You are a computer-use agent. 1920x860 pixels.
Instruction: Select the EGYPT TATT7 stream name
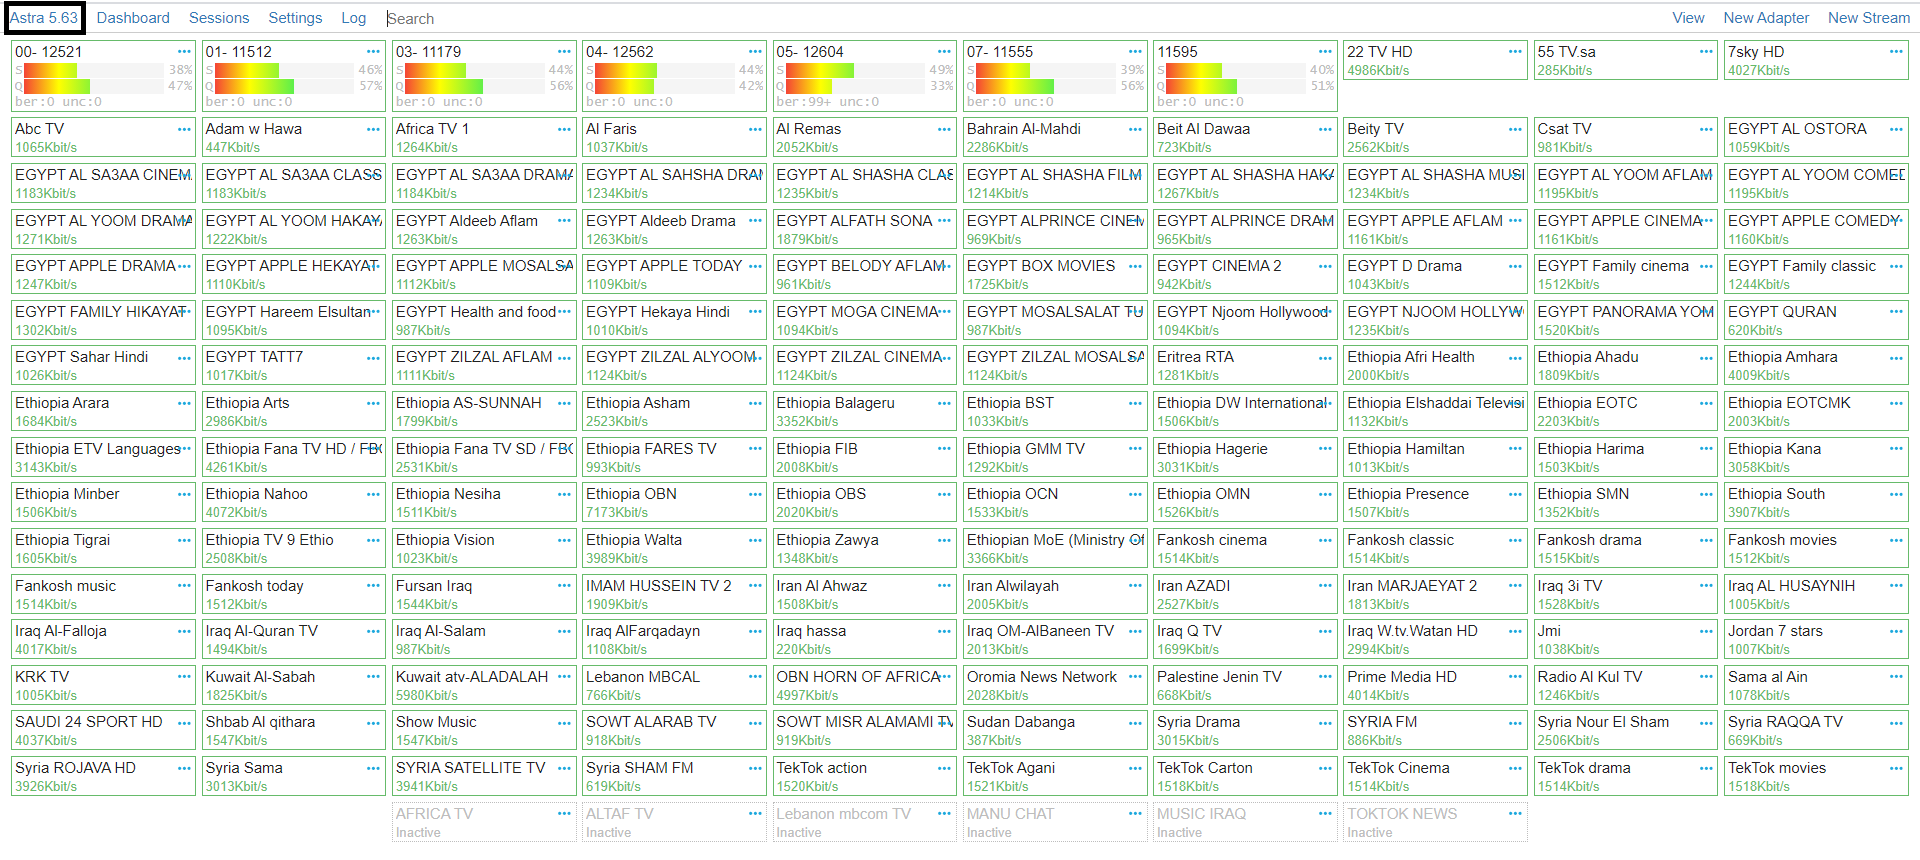[254, 357]
